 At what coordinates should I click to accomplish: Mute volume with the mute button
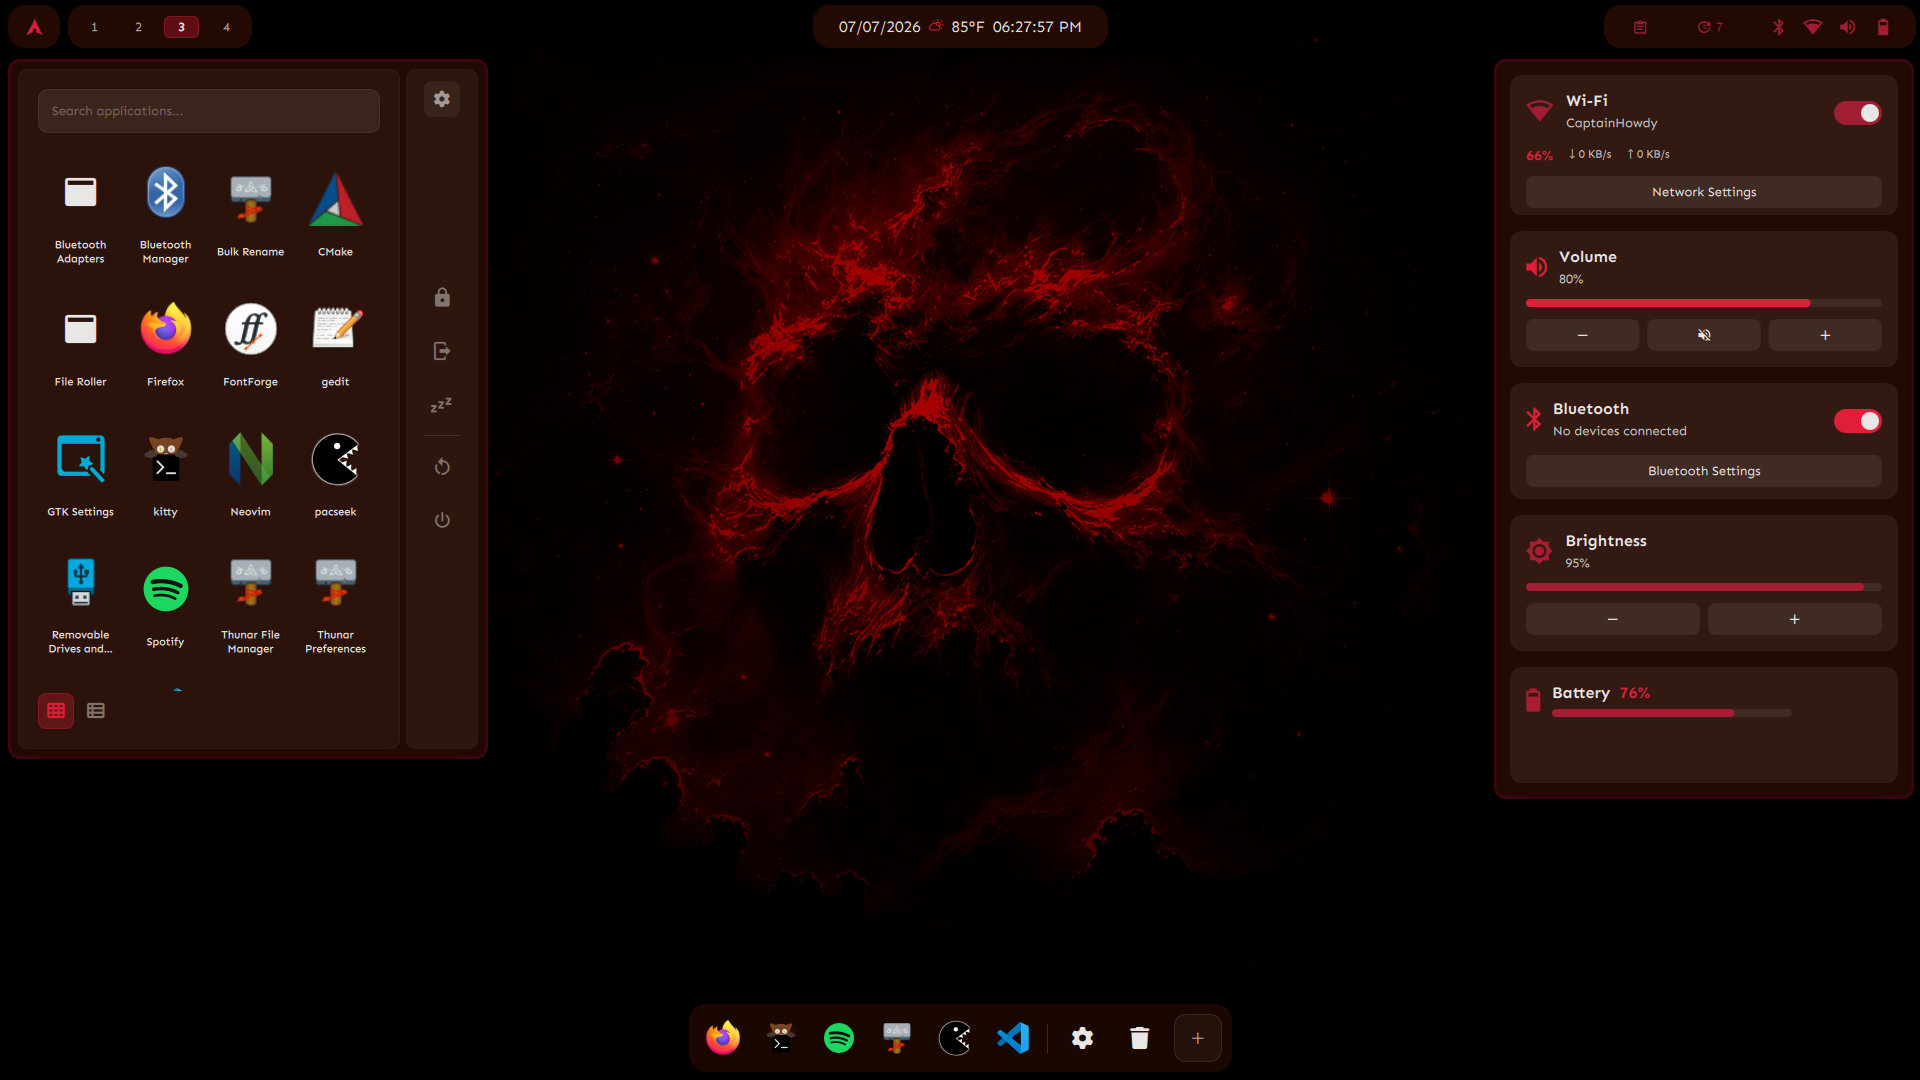pos(1703,335)
